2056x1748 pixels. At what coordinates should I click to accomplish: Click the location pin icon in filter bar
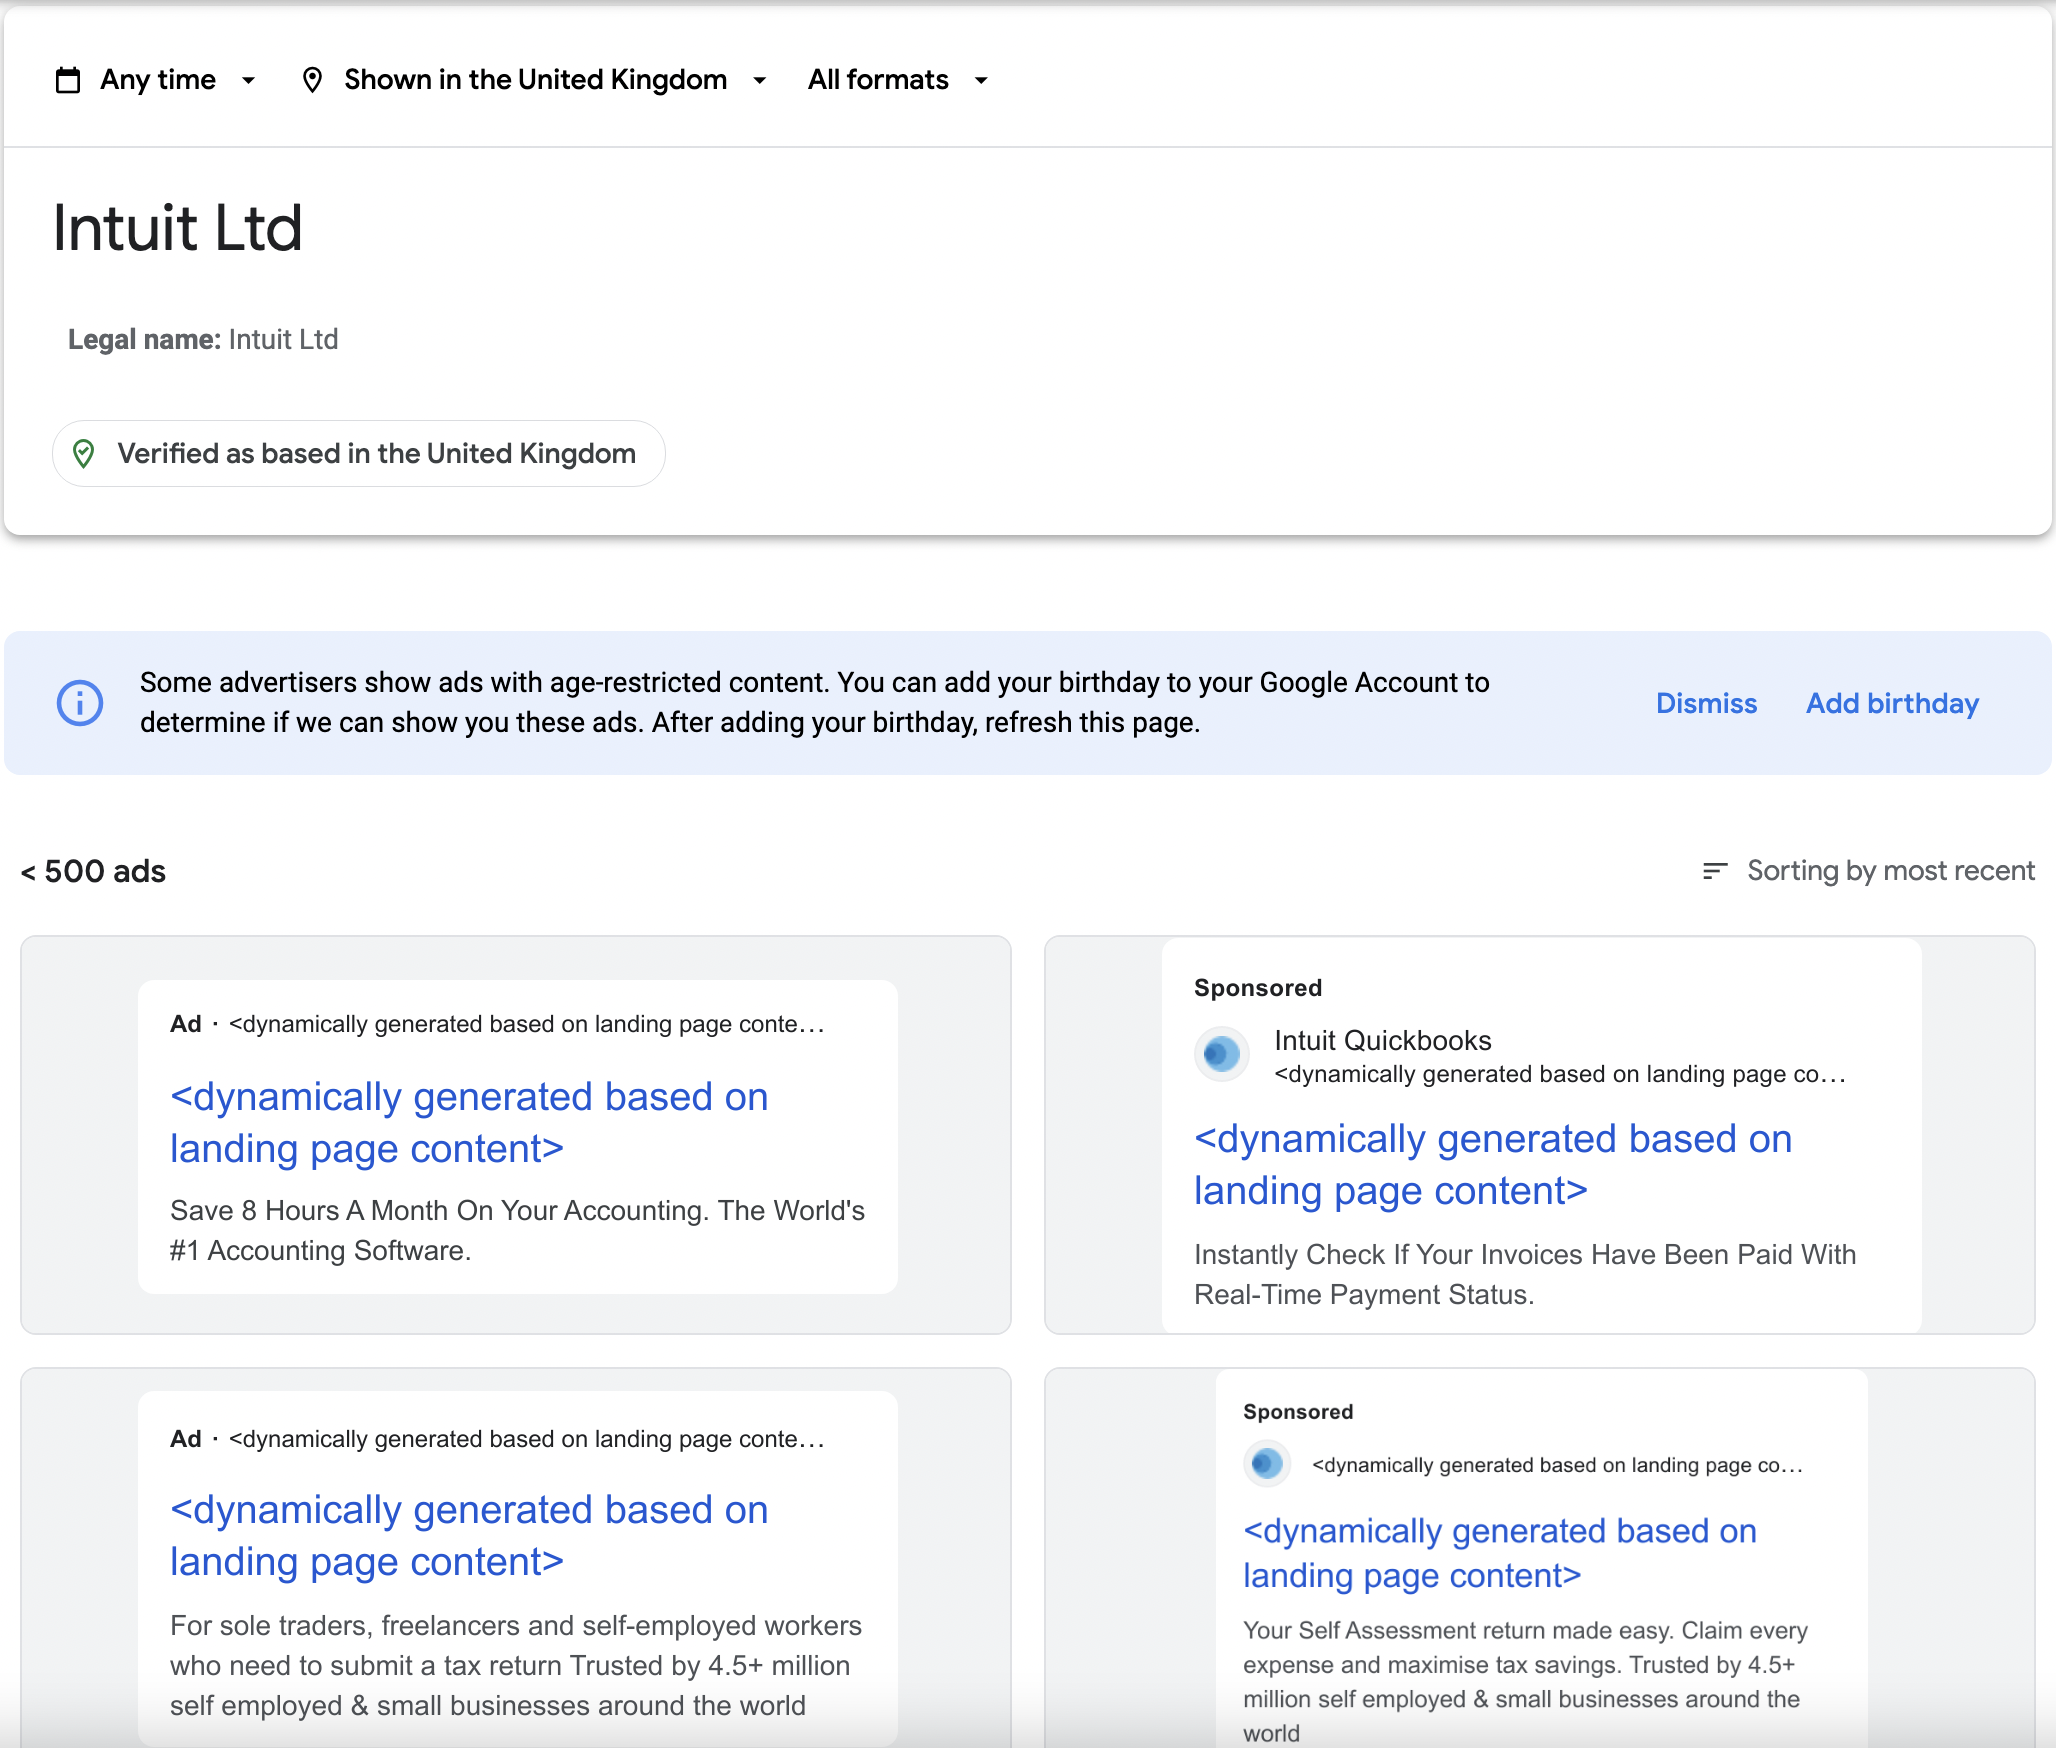[x=312, y=80]
